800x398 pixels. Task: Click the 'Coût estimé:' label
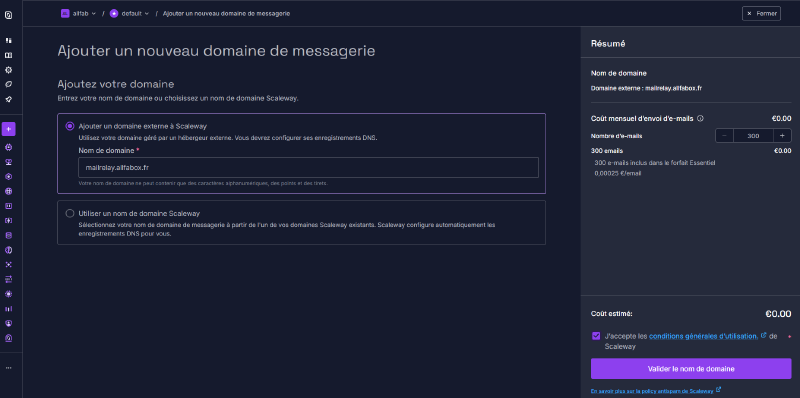611,313
